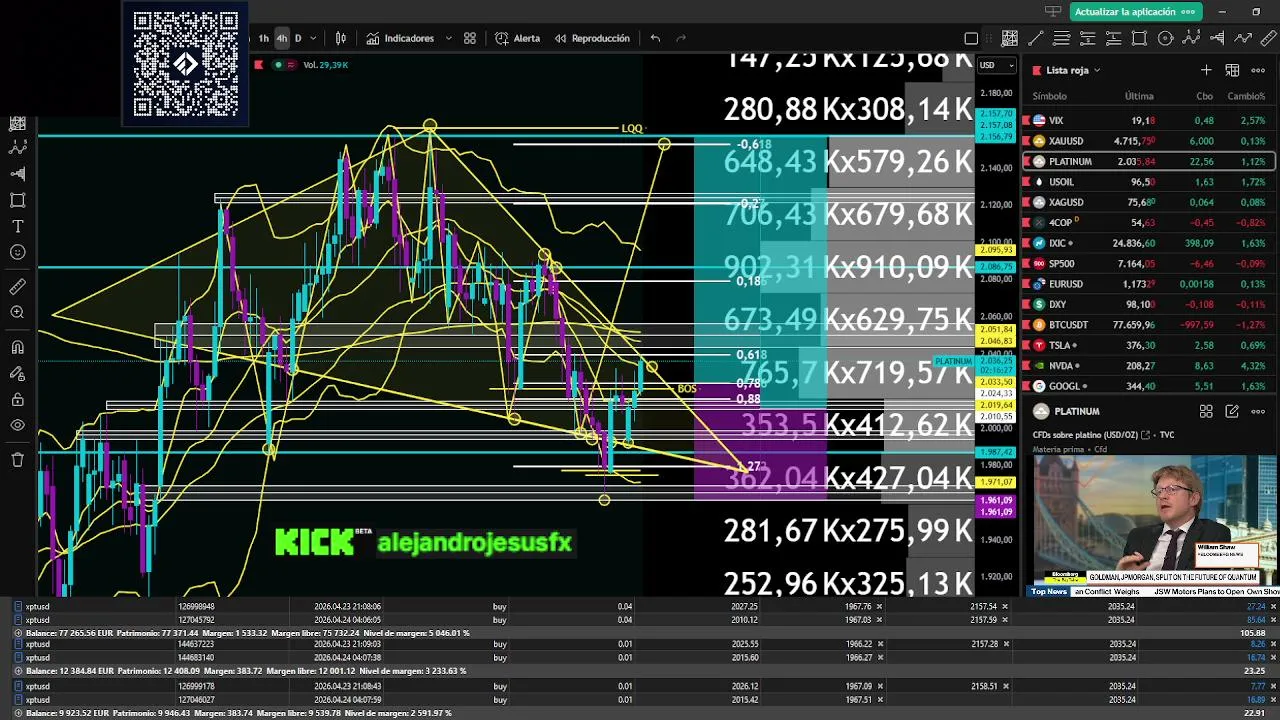Select XAGUSD watchlist row
The image size is (1280, 720).
[x=1147, y=202]
